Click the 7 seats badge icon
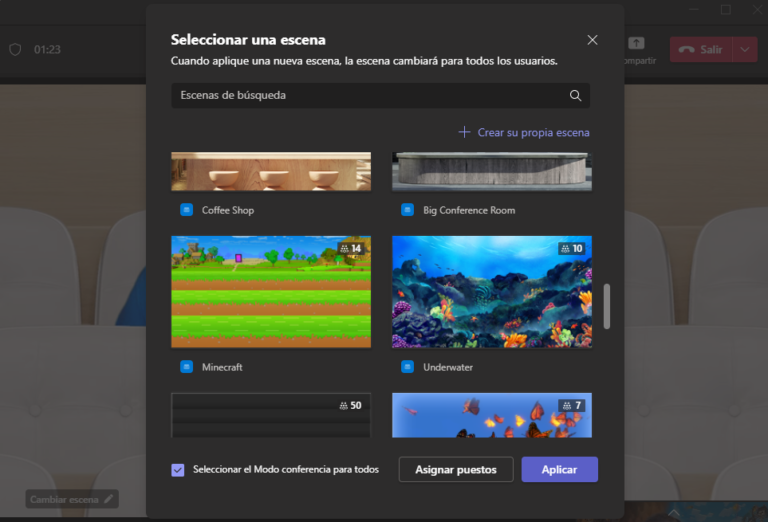The image size is (768, 522). click(x=567, y=405)
